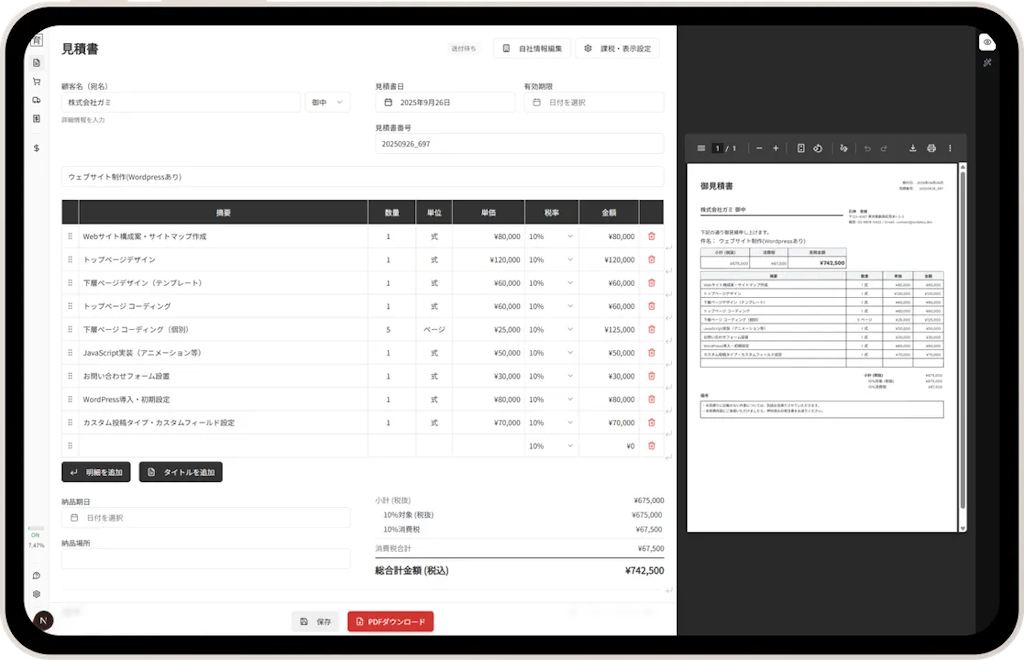The width and height of the screenshot is (1024, 660).
Task: Click the PDF viewer download icon
Action: pos(912,148)
